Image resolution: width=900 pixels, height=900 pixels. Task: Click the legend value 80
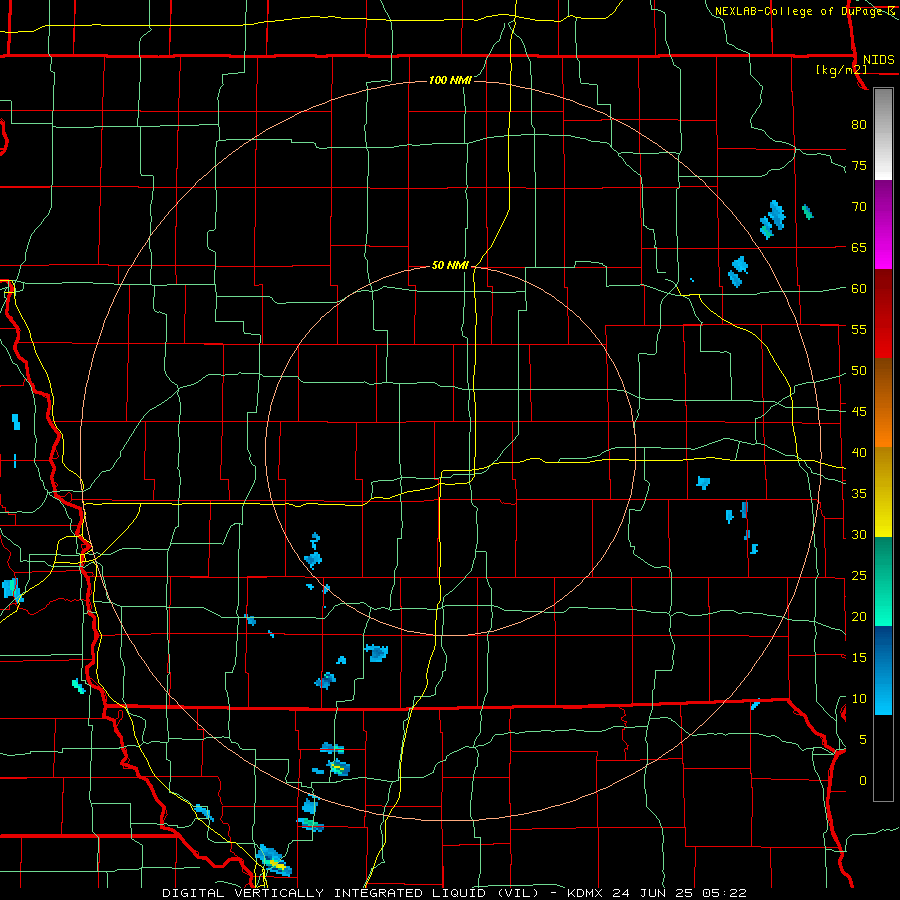click(859, 125)
